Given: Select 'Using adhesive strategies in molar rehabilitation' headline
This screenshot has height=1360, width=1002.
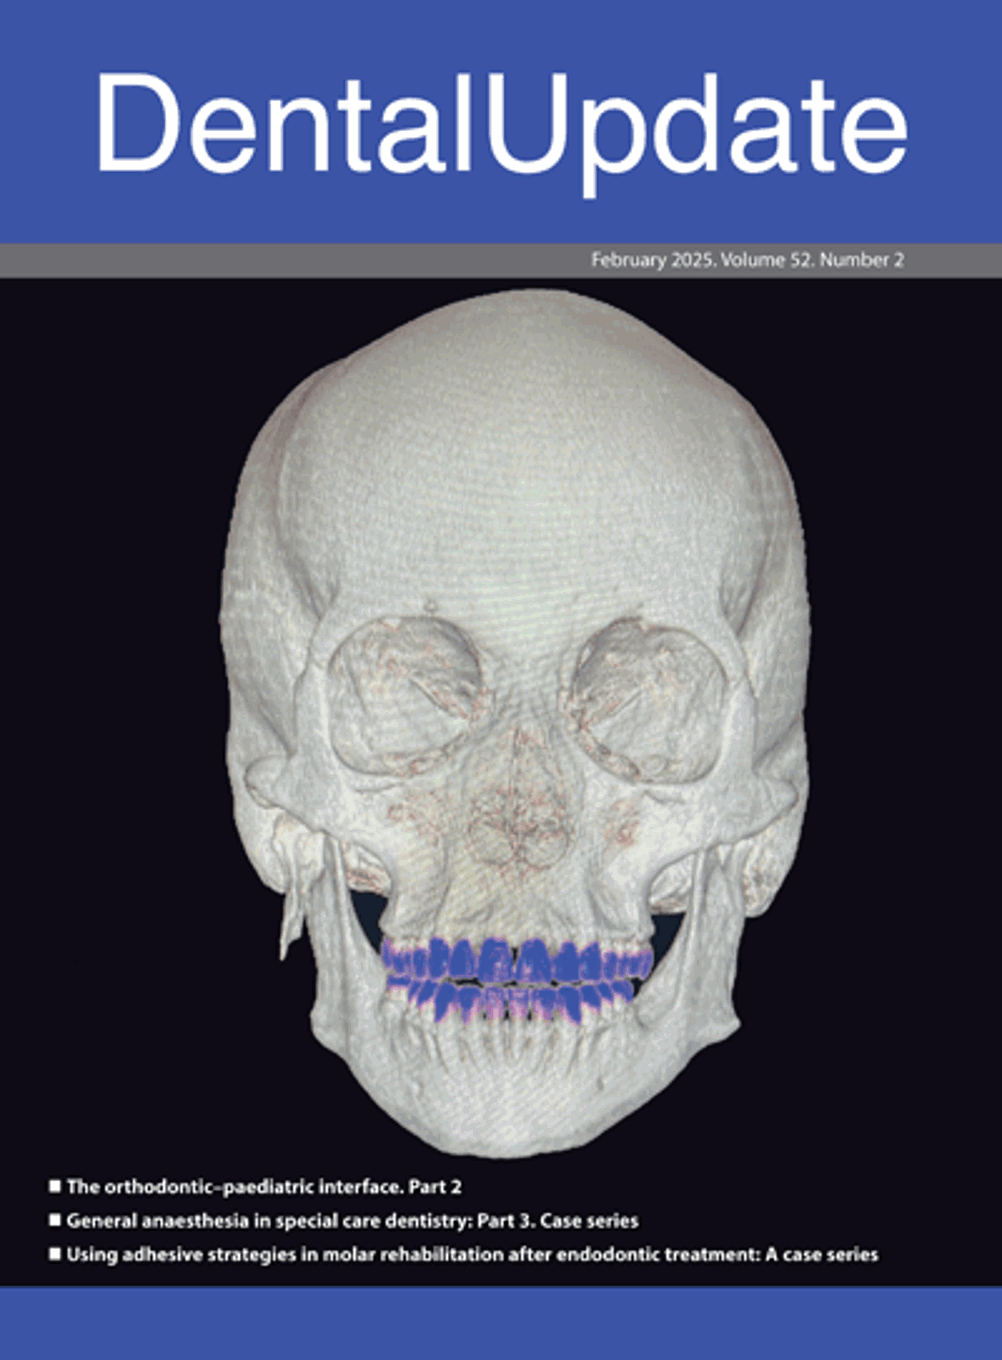Looking at the screenshot, I should click(472, 1254).
